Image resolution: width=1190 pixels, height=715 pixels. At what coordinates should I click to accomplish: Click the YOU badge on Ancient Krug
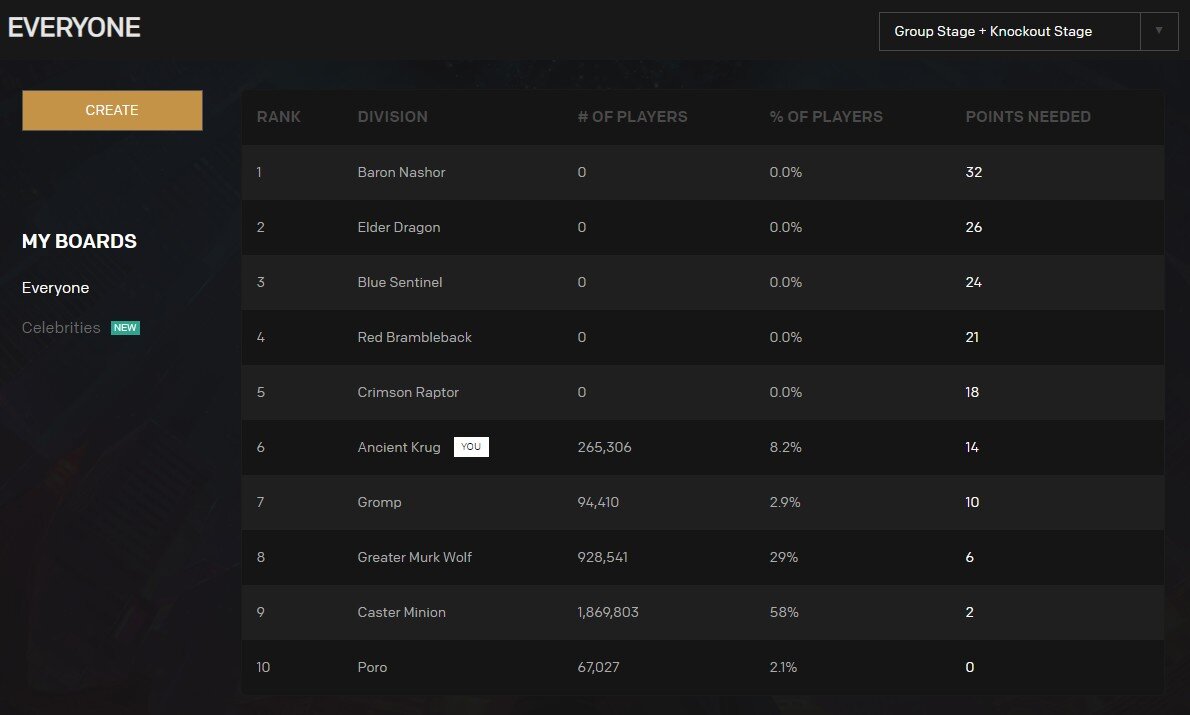pos(471,447)
